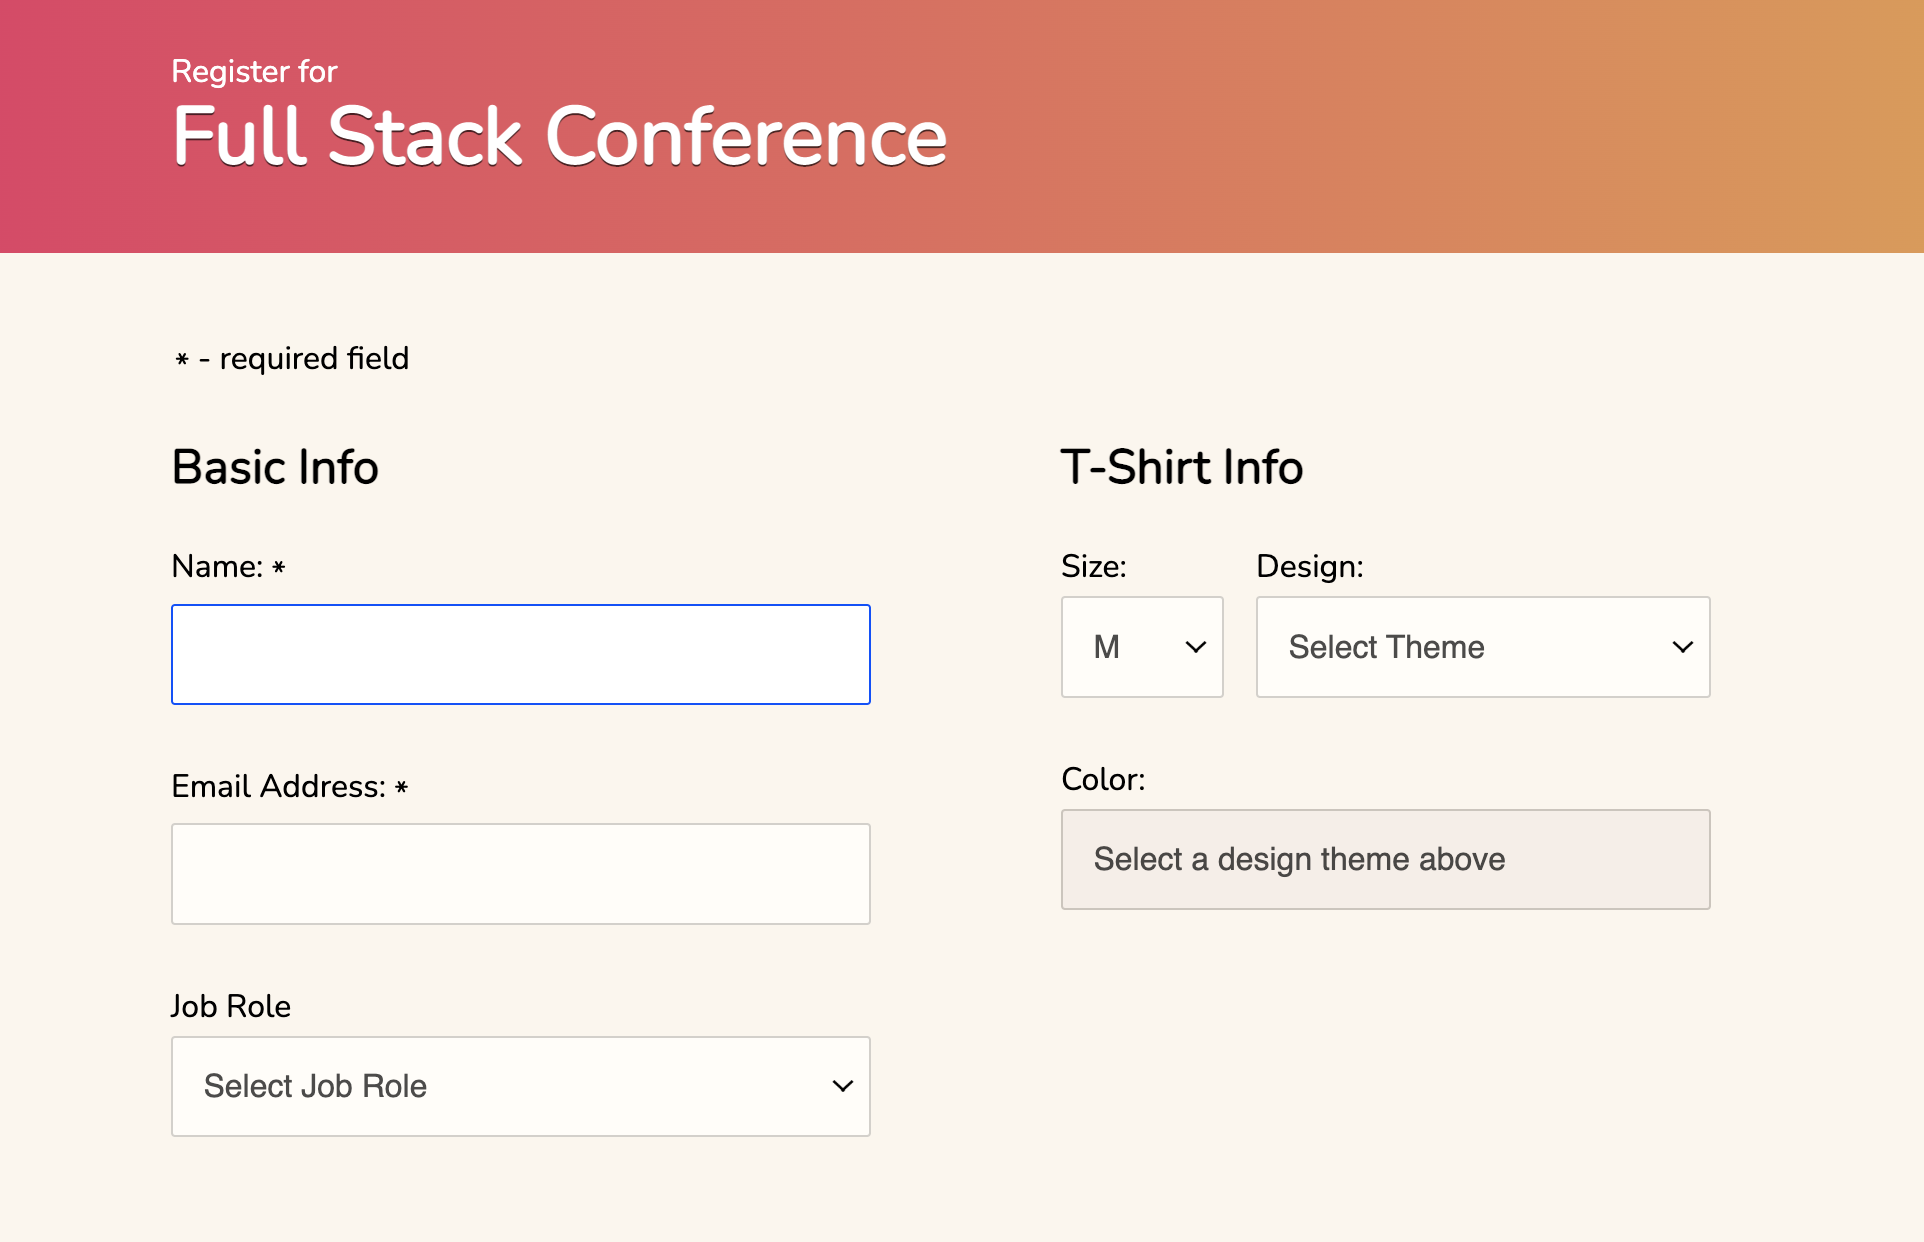Viewport: 1924px width, 1242px height.
Task: Click the Full Stack Conference heading
Action: coord(559,136)
